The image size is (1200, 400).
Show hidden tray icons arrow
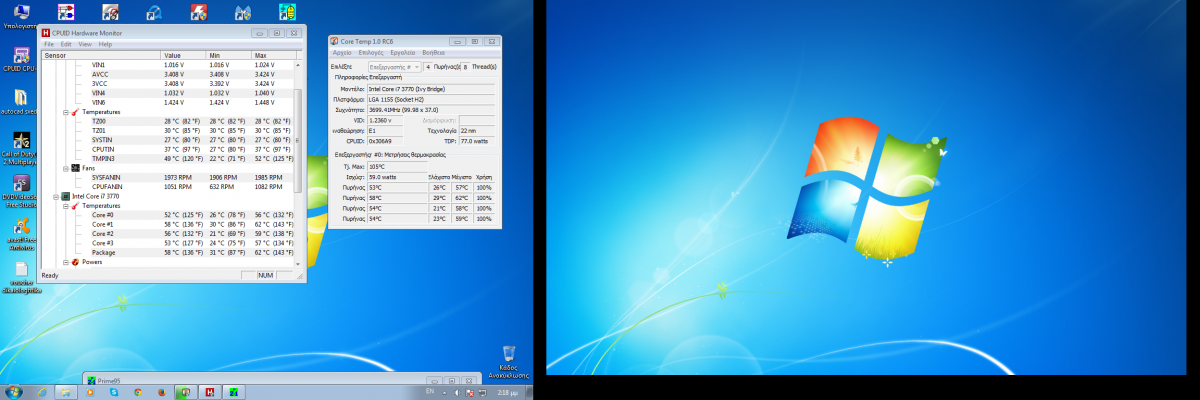445,392
